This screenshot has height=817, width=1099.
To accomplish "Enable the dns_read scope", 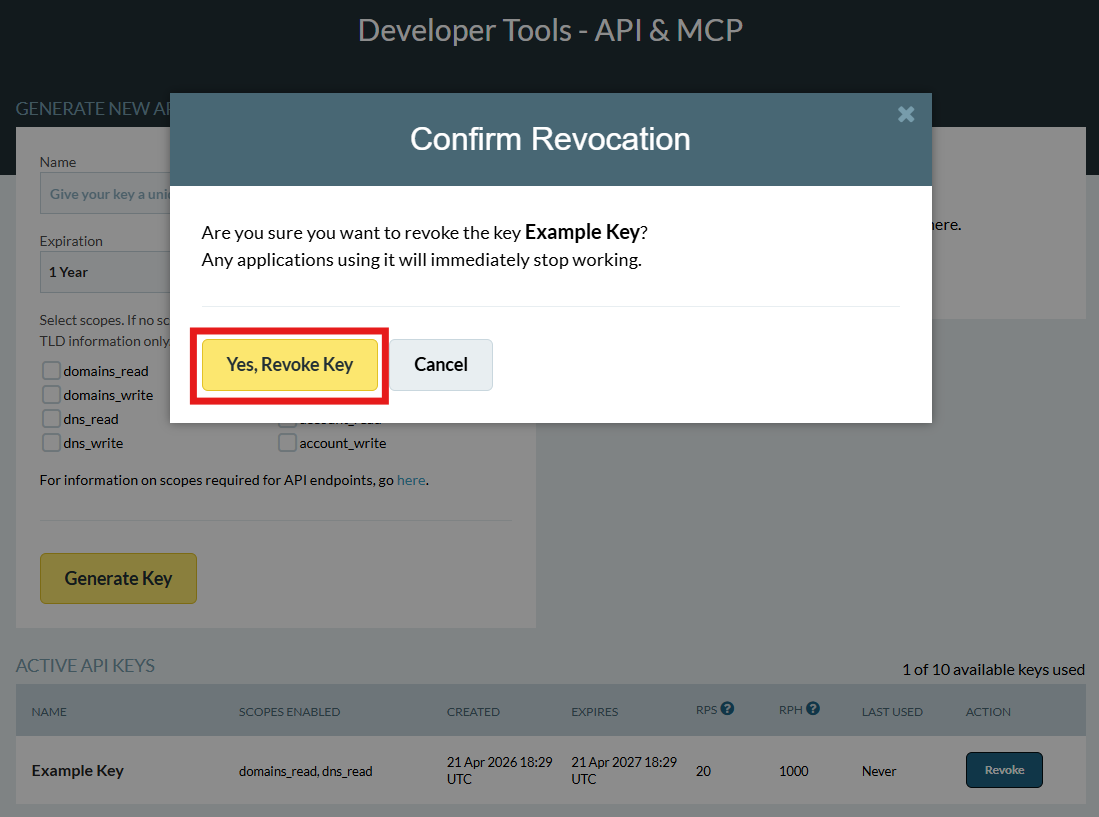I will click(51, 419).
